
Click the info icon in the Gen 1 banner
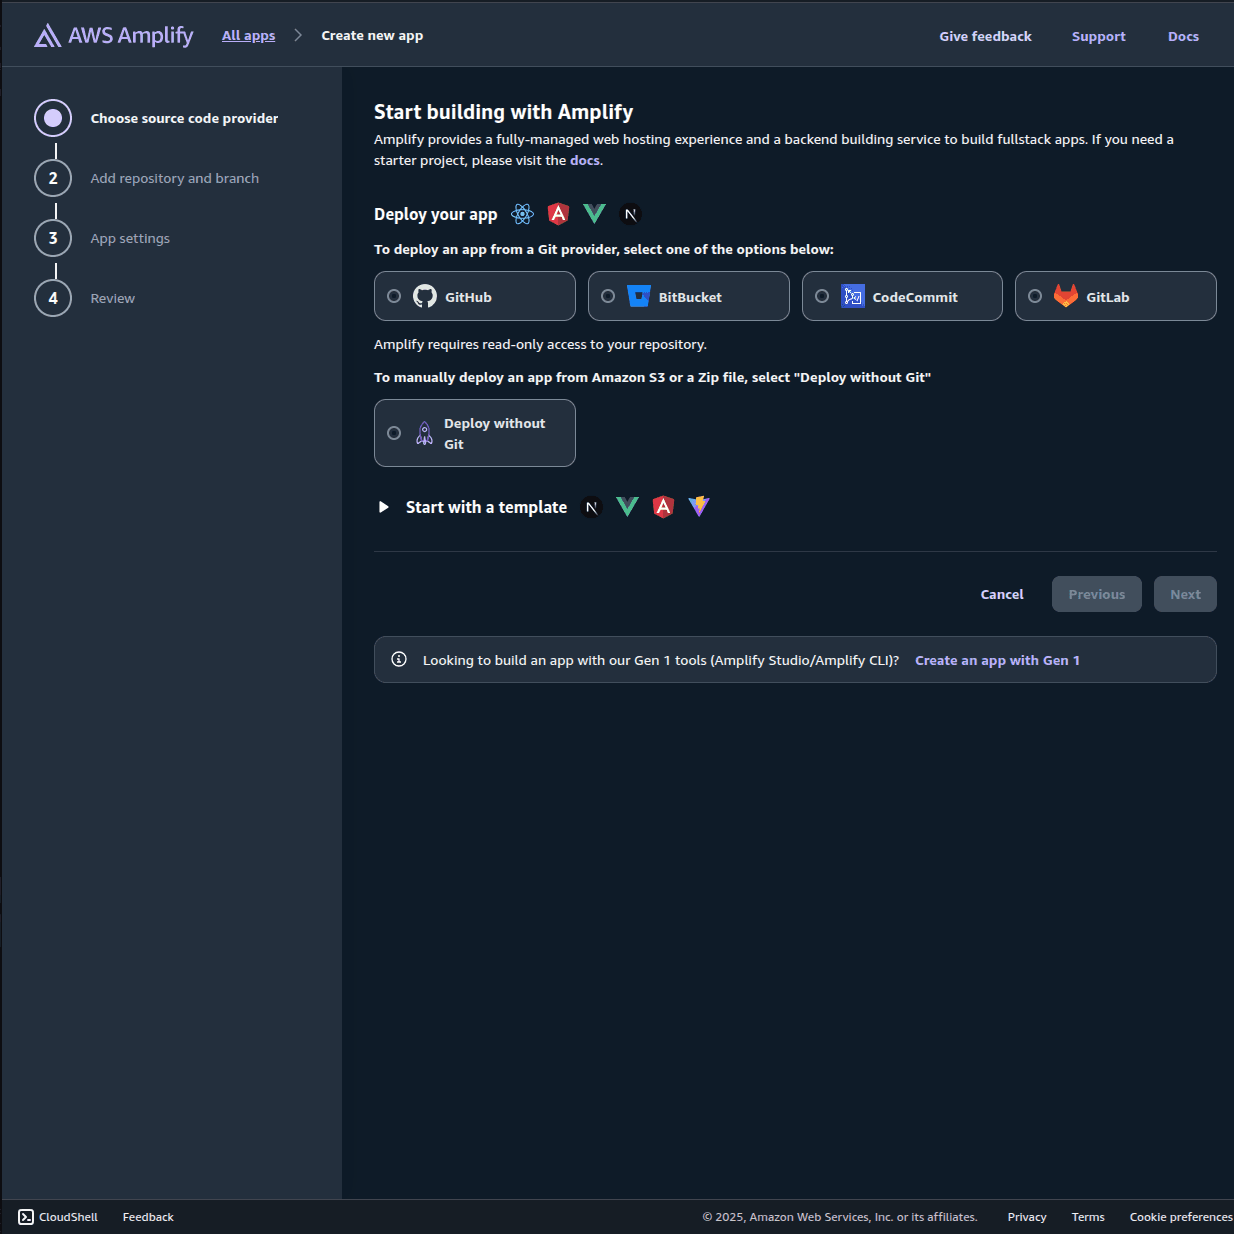tap(399, 659)
